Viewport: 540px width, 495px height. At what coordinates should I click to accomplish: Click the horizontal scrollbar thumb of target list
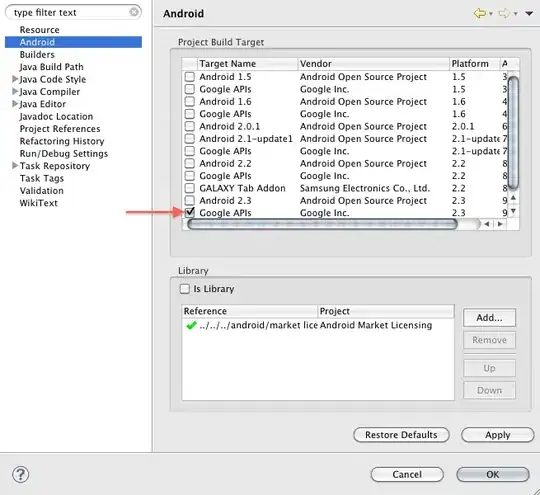click(x=322, y=224)
